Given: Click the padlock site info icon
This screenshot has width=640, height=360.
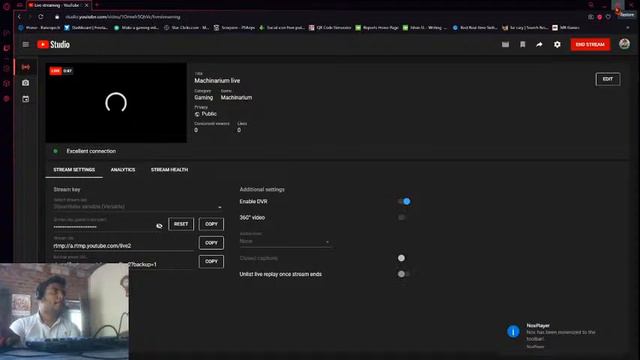Looking at the screenshot, I should pos(57,17).
